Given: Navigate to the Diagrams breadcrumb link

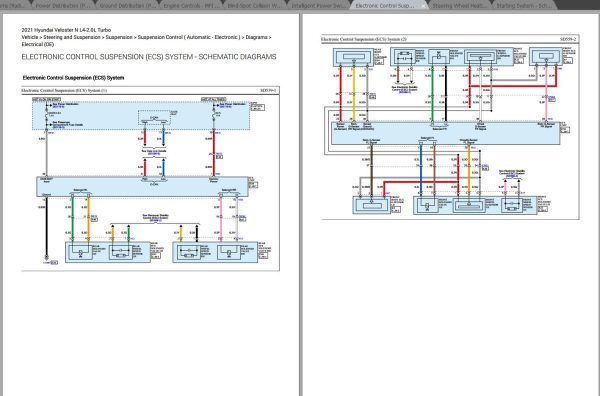Looking at the screenshot, I should point(256,37).
